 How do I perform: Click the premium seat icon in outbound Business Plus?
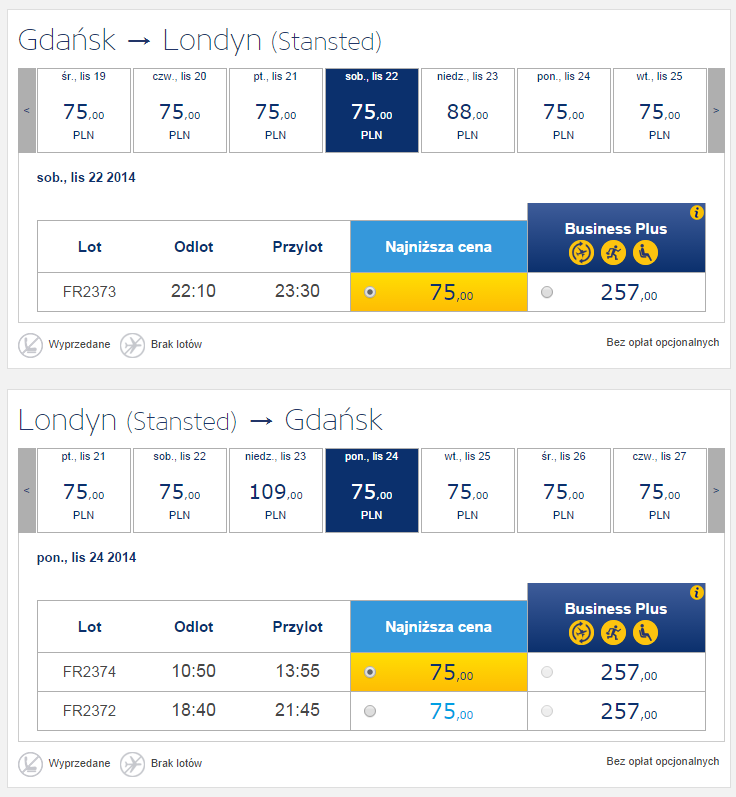pos(645,253)
